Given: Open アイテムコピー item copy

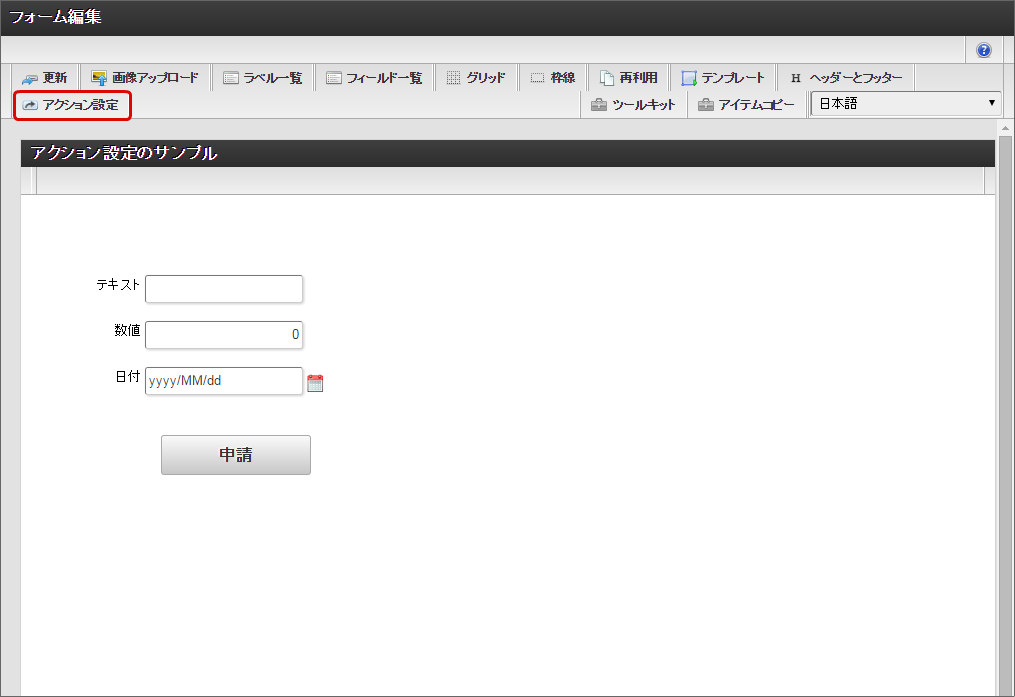Looking at the screenshot, I should [746, 105].
